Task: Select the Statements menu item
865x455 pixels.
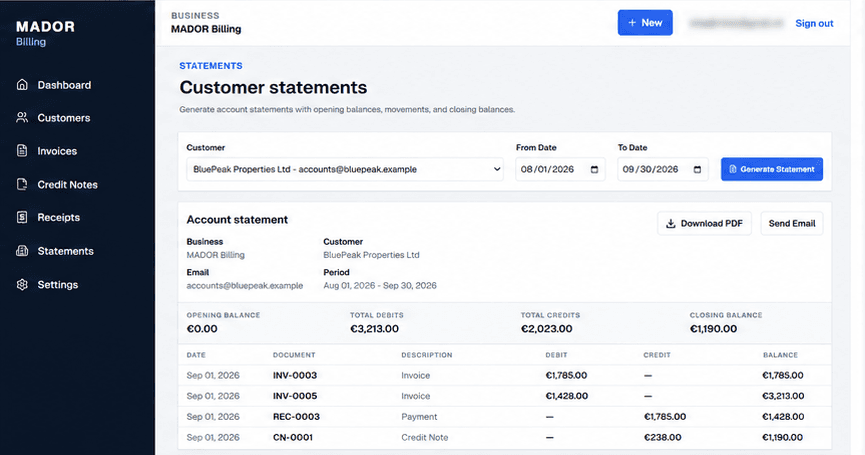Action: click(65, 251)
